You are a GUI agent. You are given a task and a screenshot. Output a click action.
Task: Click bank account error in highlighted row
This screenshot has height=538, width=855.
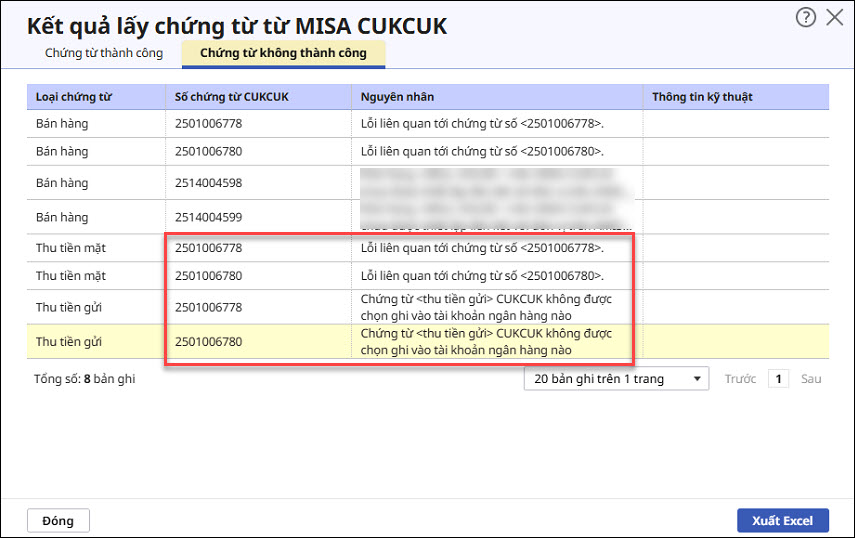click(x=486, y=342)
